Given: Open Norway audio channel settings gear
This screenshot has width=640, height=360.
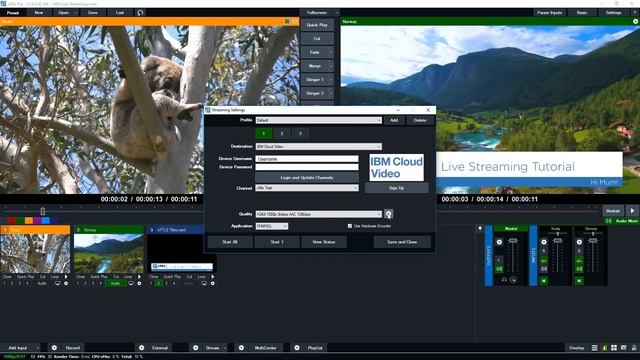Looking at the screenshot, I should (579, 242).
